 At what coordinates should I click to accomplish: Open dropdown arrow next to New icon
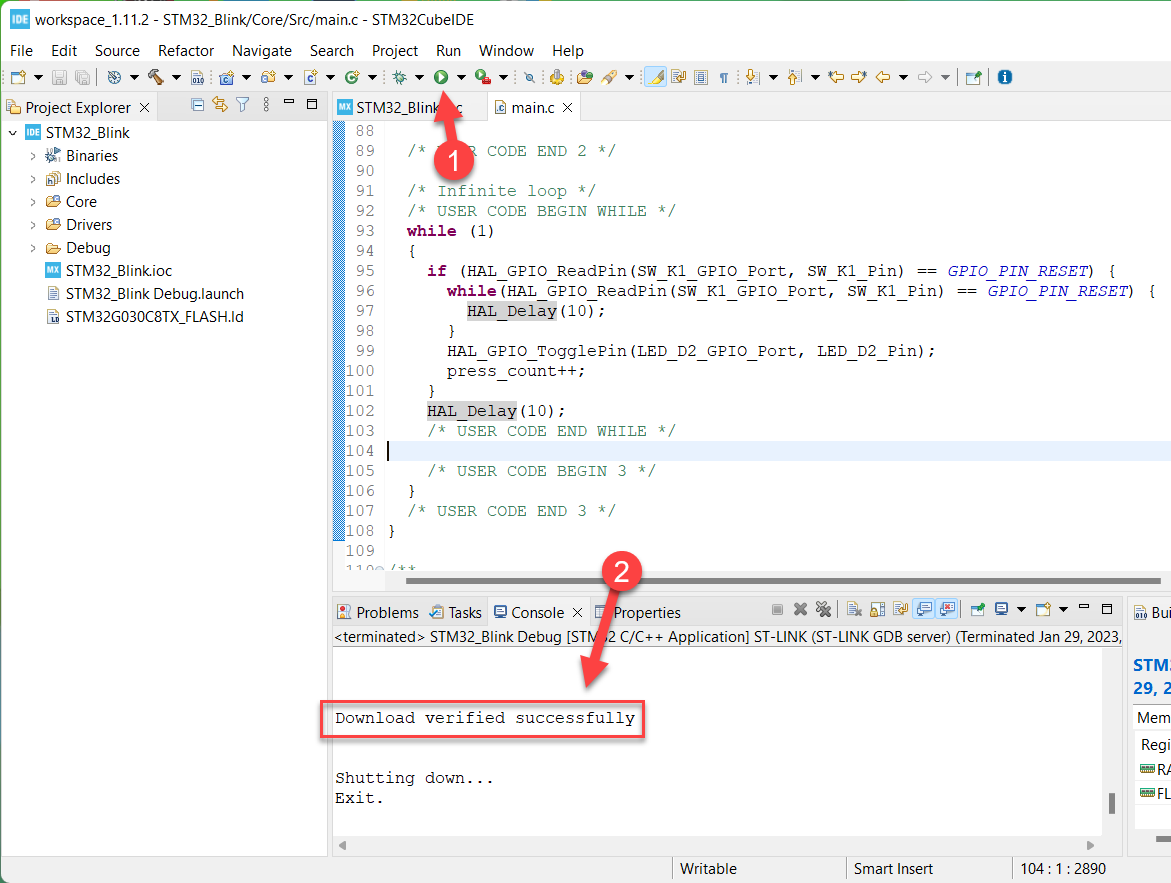coord(38,77)
